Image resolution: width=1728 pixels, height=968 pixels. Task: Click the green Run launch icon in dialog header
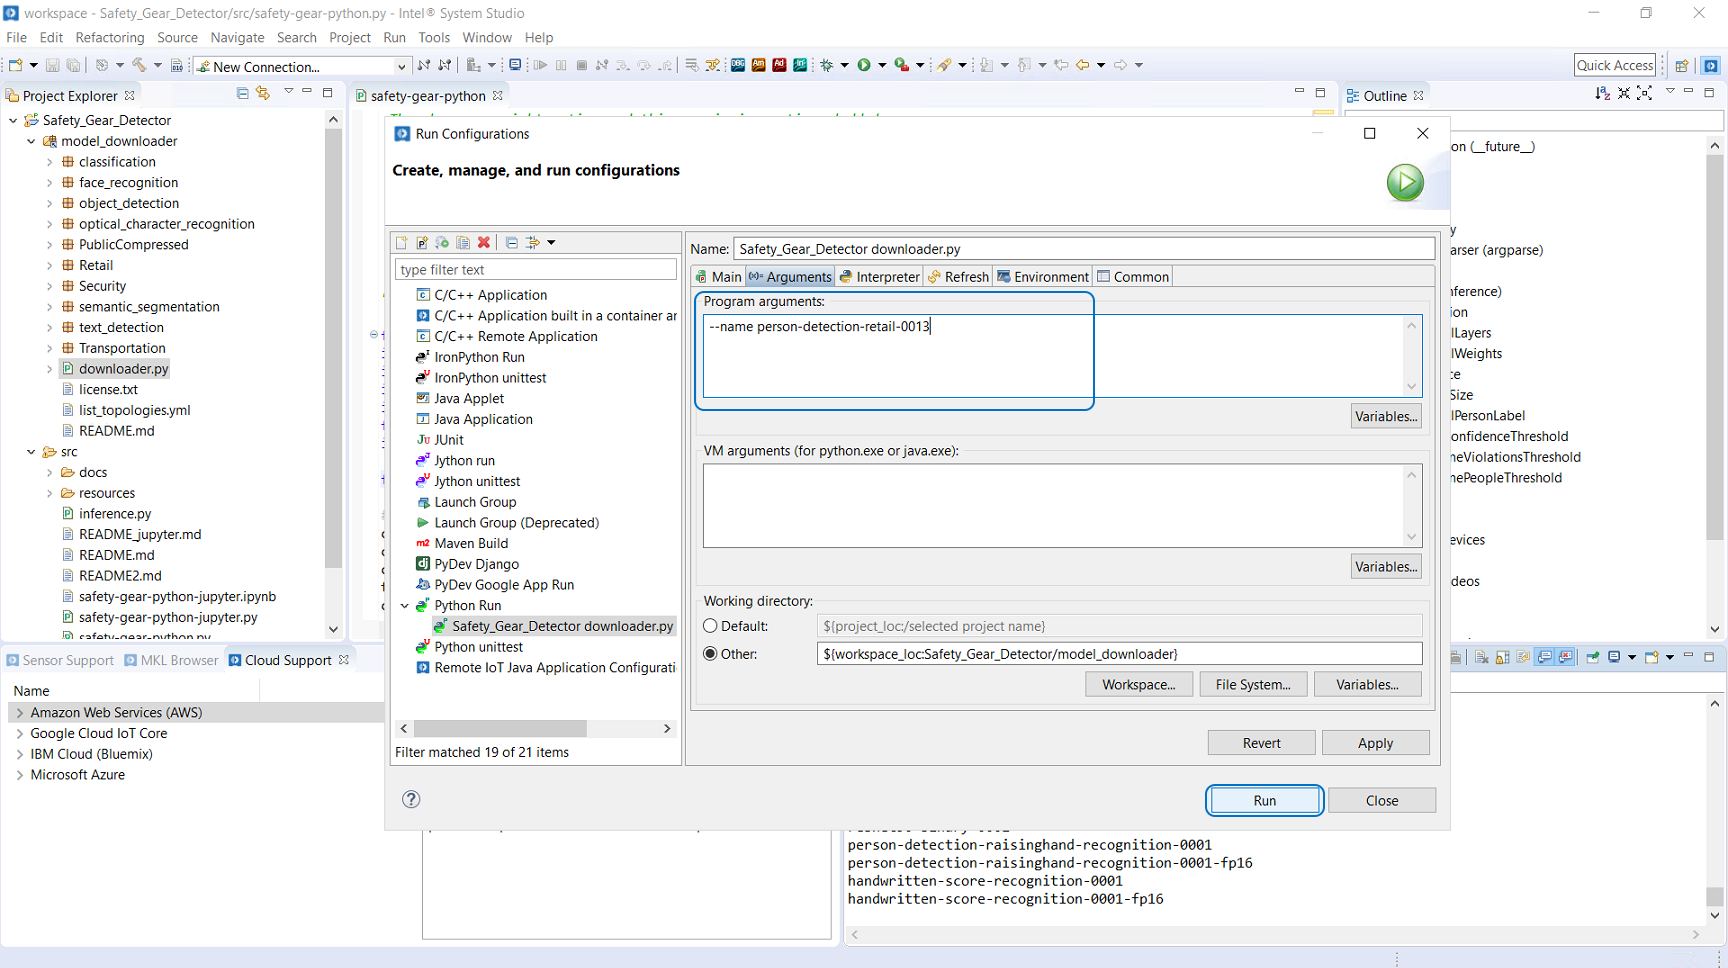(1404, 183)
